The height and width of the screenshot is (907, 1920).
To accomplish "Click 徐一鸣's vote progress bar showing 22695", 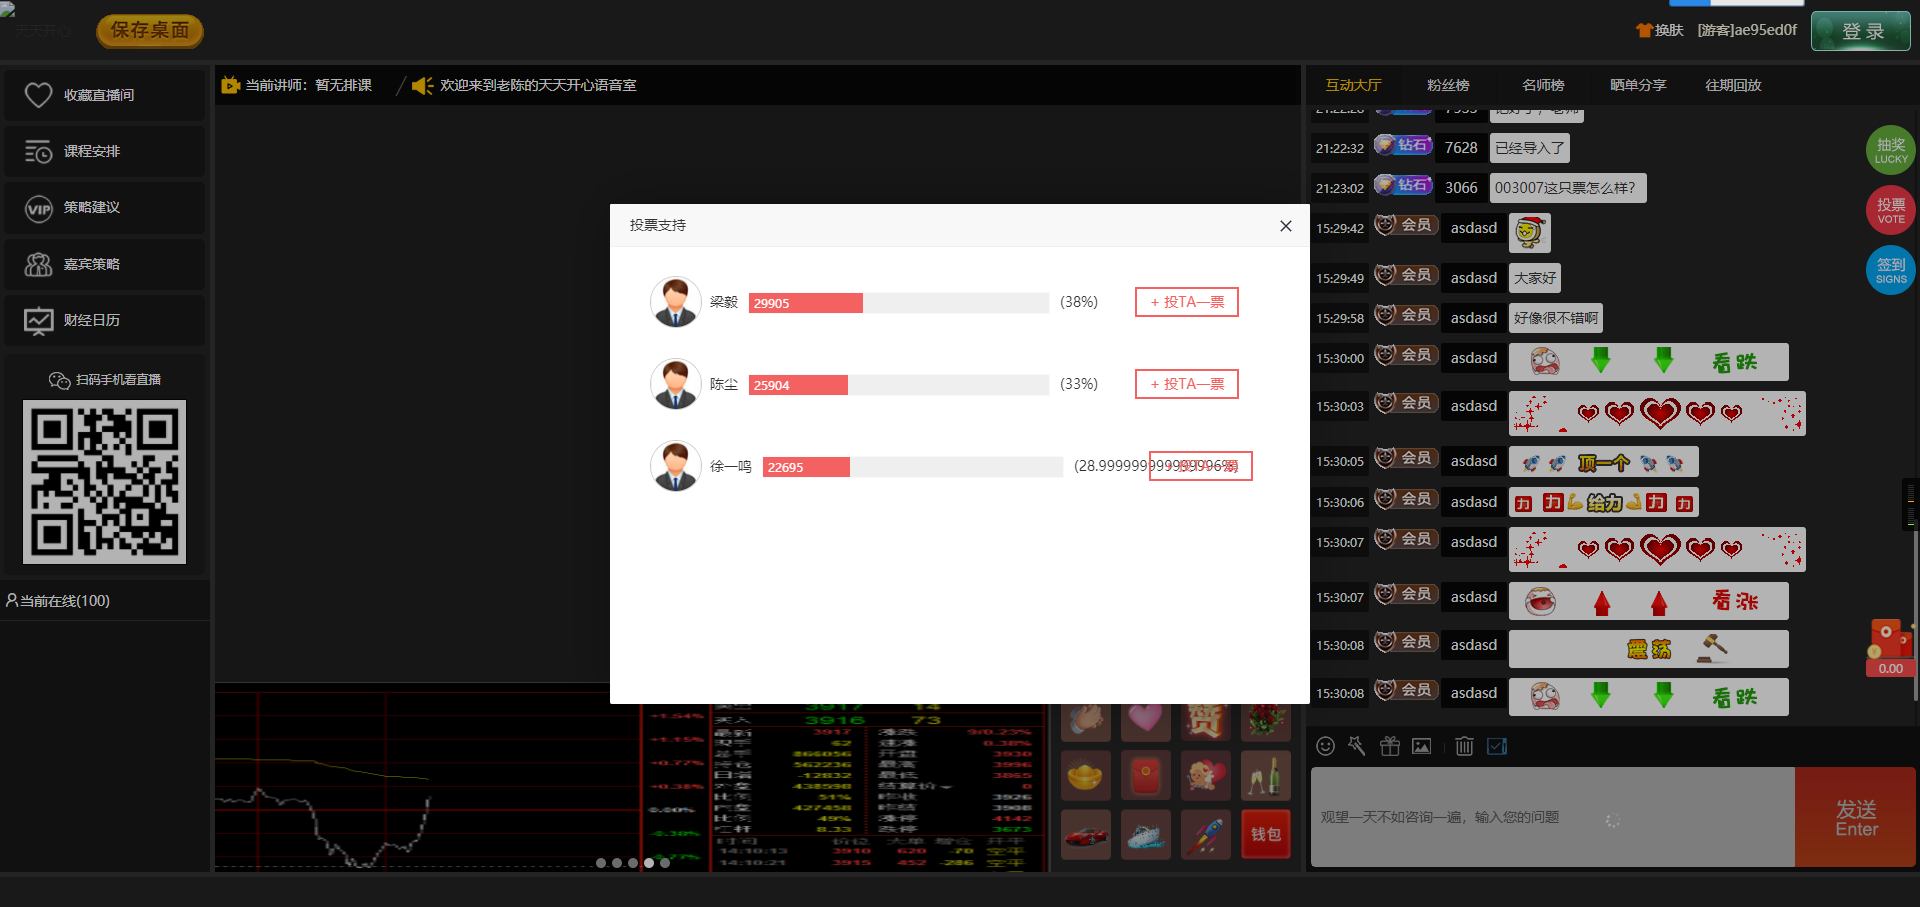I will pos(913,467).
